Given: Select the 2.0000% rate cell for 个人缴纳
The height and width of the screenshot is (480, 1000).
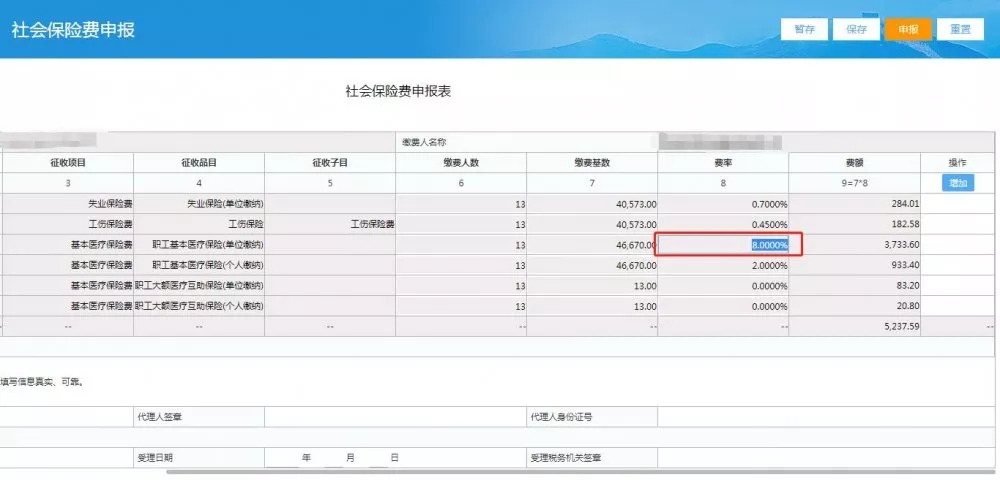Looking at the screenshot, I should coord(723,265).
